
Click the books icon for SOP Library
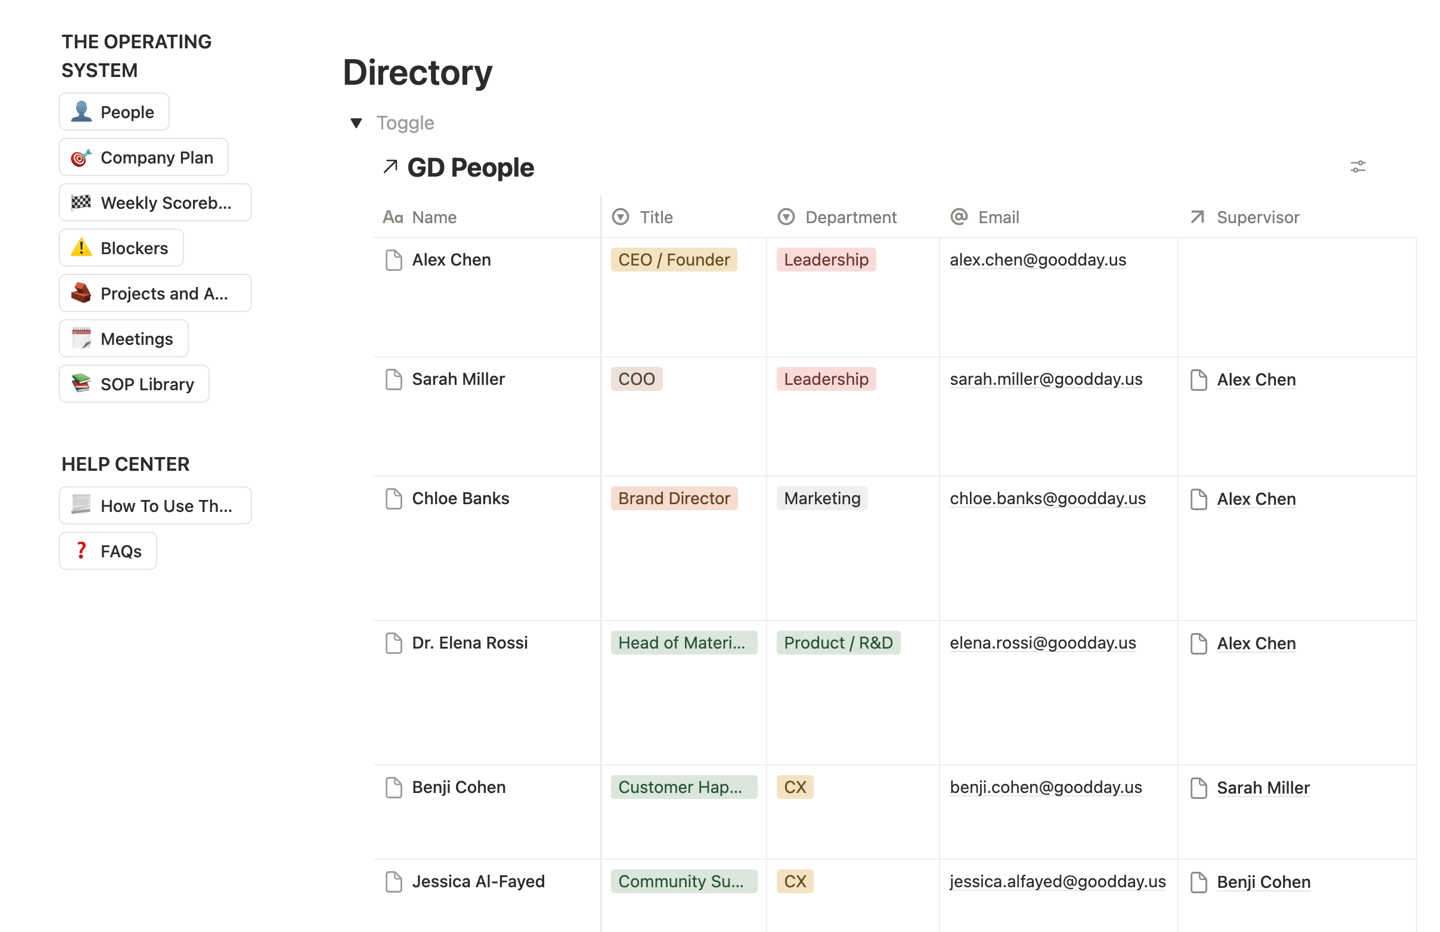pyautogui.click(x=81, y=384)
